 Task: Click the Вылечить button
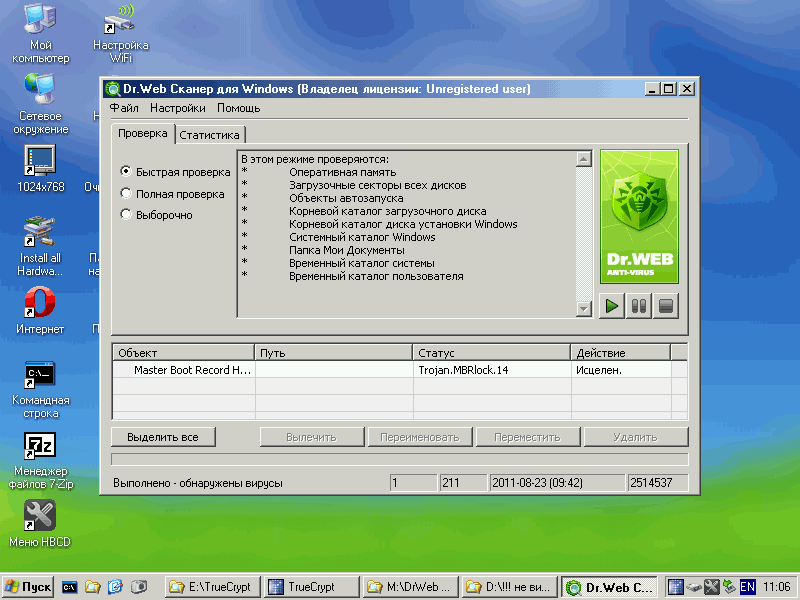pyautogui.click(x=312, y=437)
